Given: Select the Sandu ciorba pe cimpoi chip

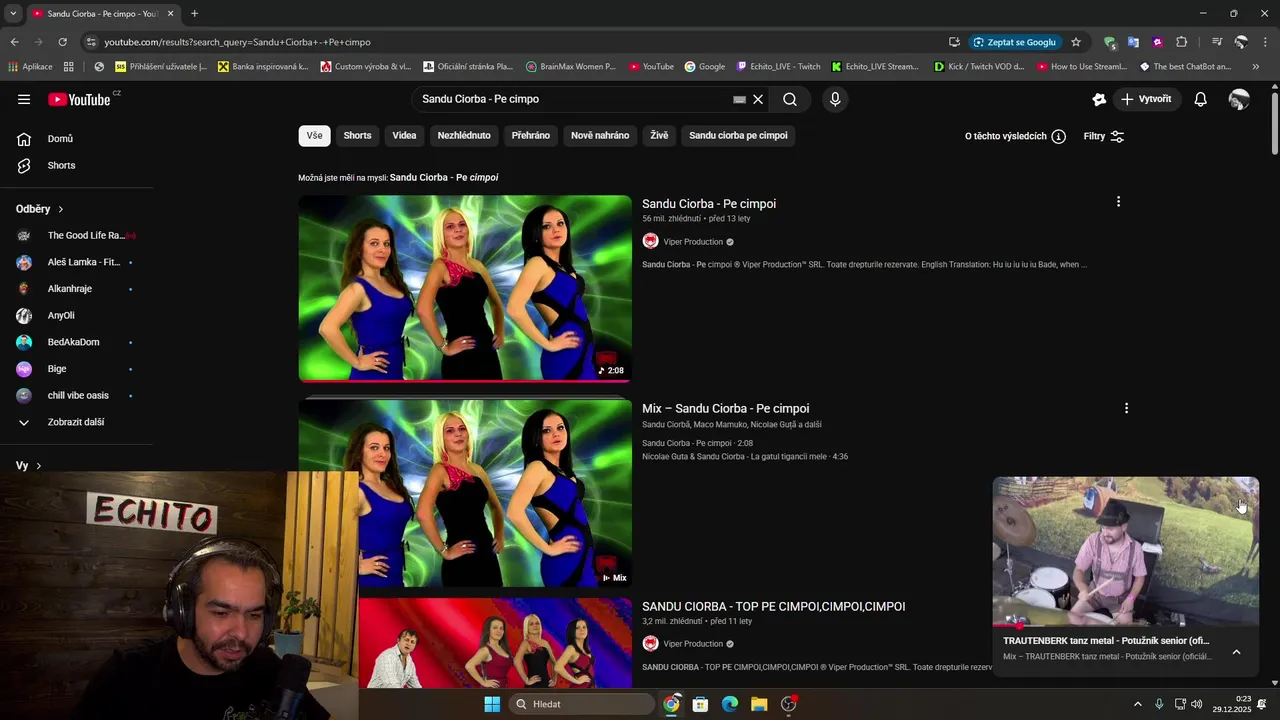Looking at the screenshot, I should click(738, 136).
